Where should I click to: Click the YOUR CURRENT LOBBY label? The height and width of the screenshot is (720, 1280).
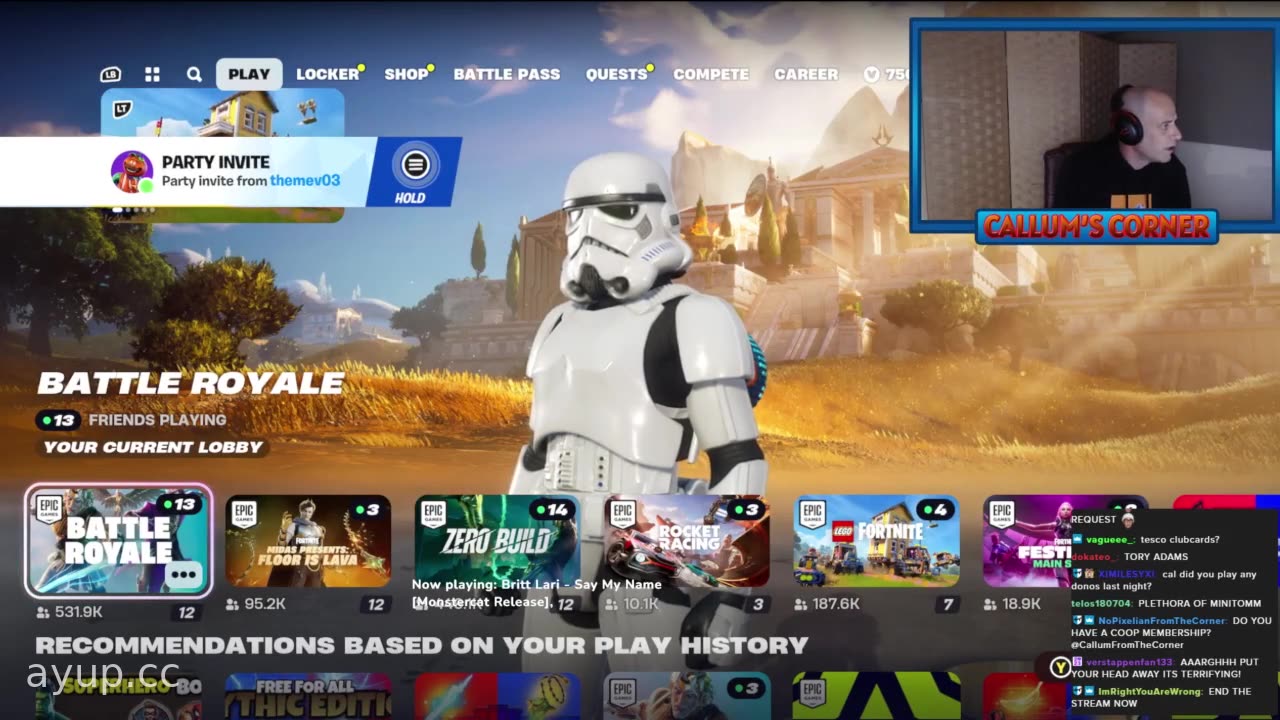[x=153, y=447]
